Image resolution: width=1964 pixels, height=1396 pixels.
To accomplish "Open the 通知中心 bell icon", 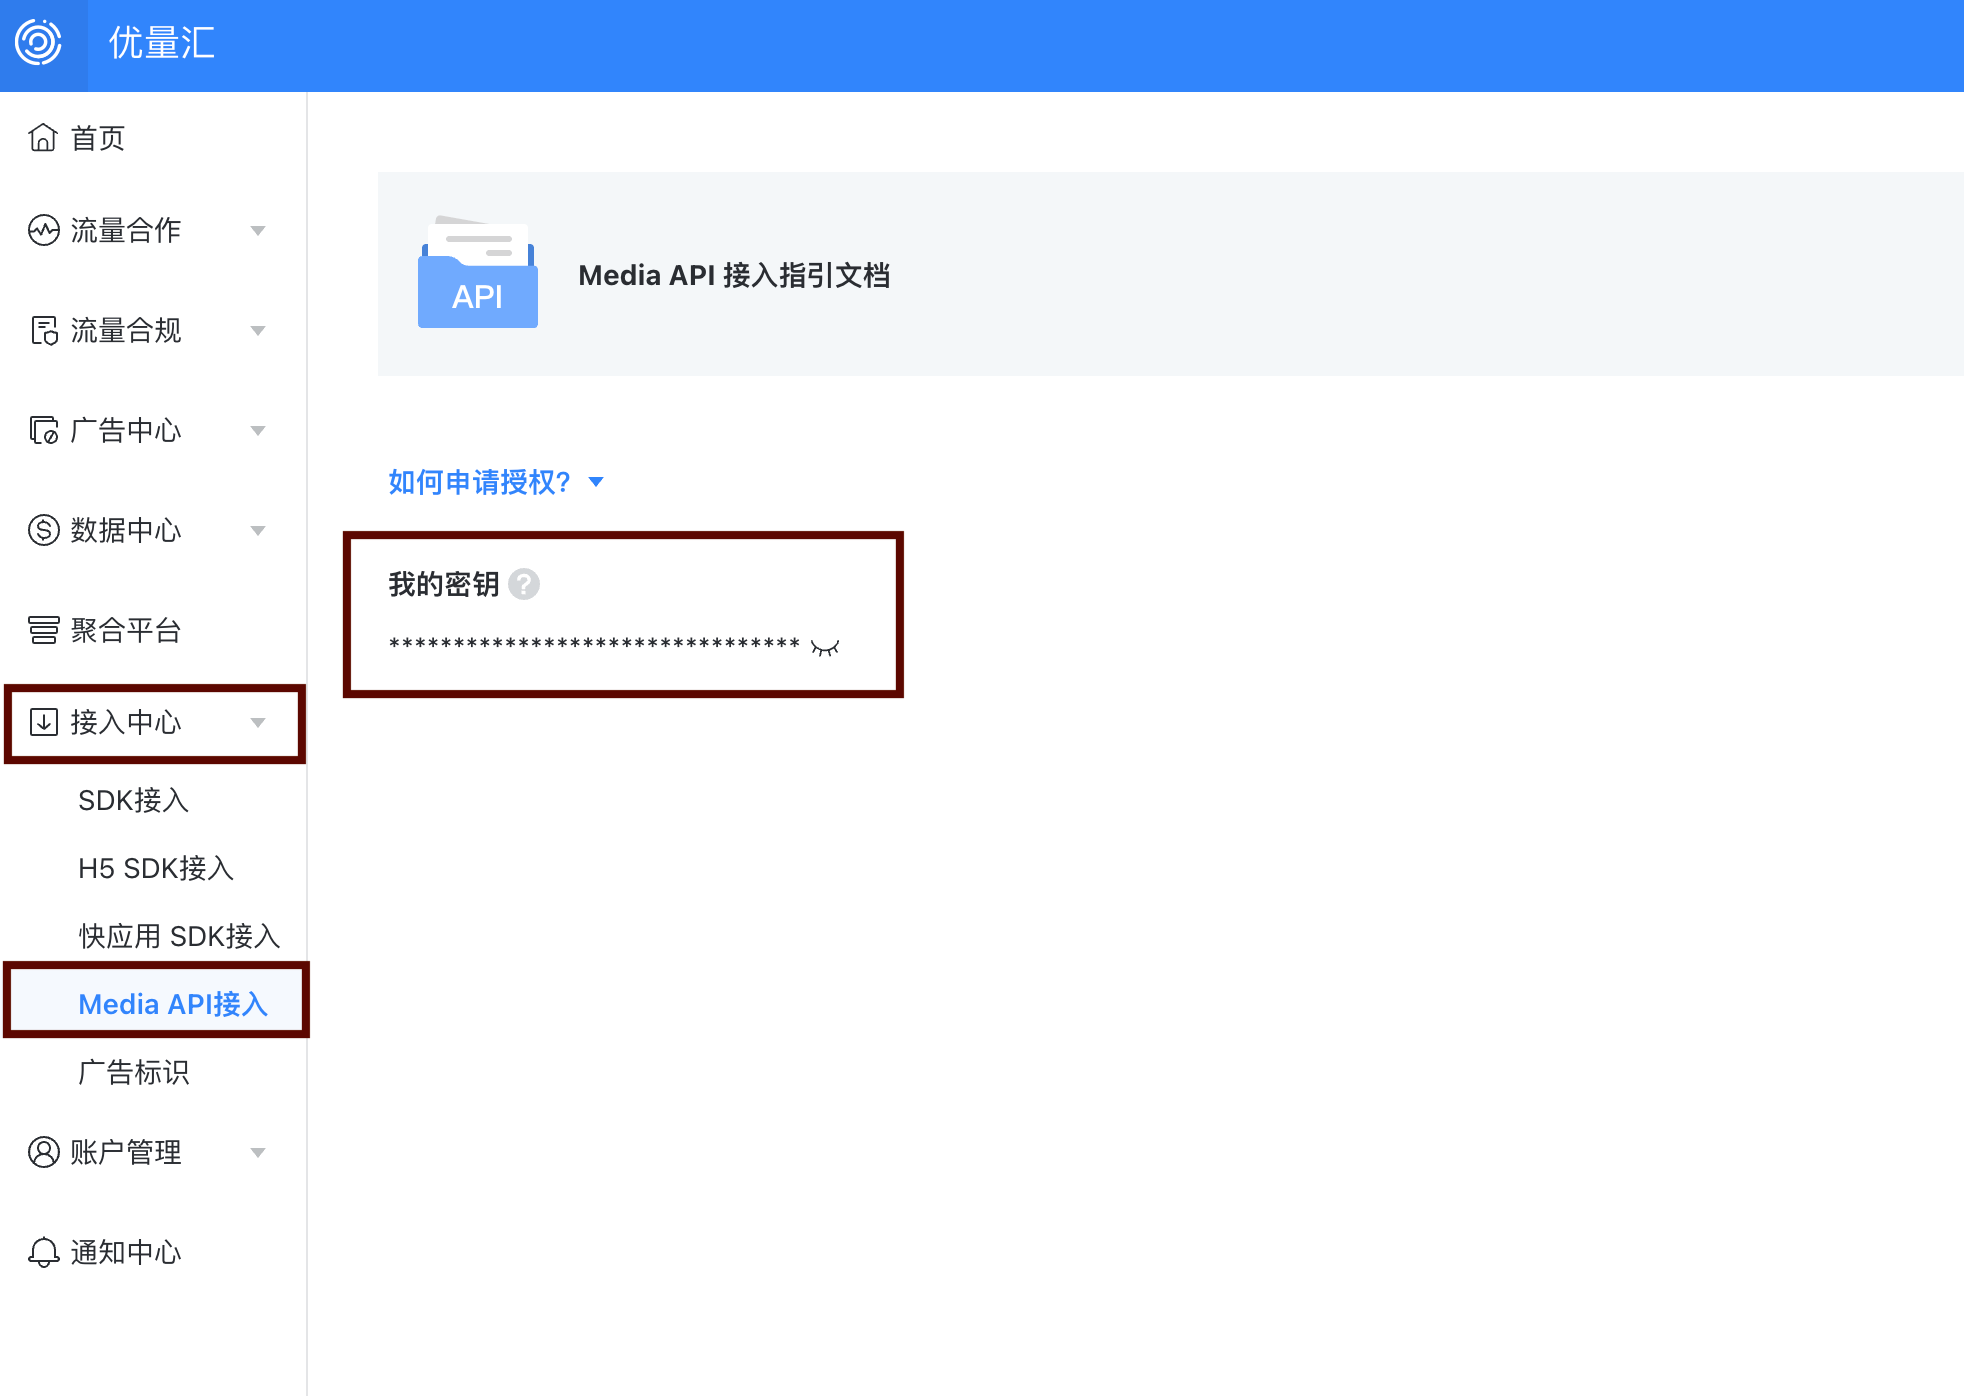I will [42, 1252].
